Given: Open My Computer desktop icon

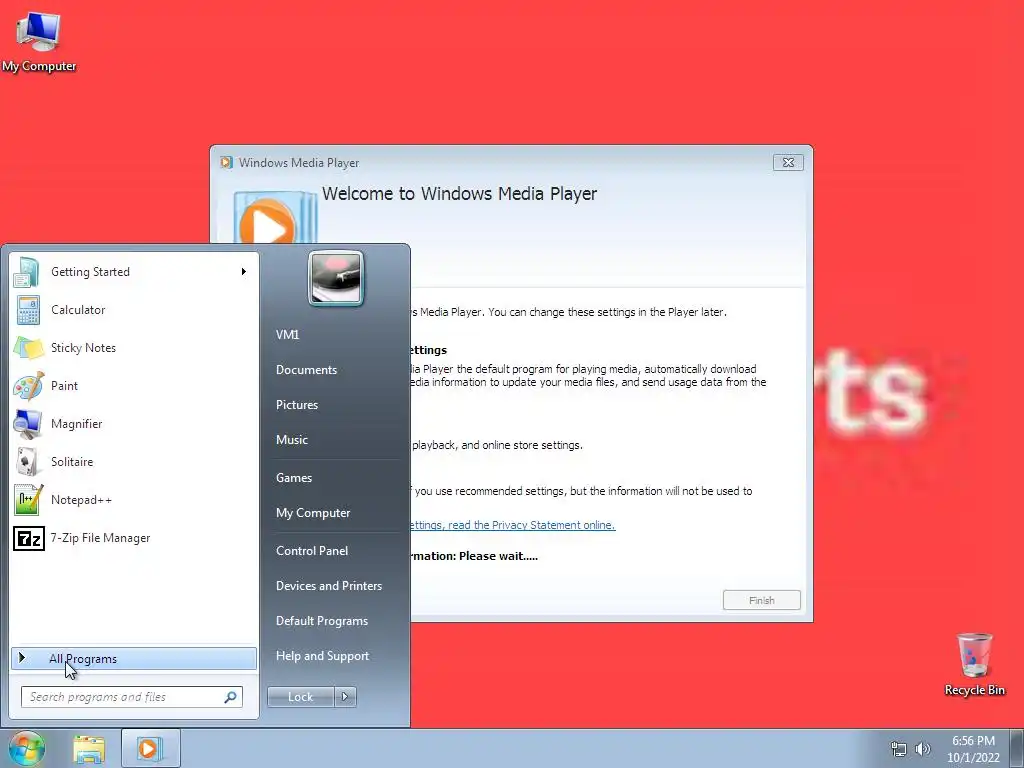Looking at the screenshot, I should [39, 41].
